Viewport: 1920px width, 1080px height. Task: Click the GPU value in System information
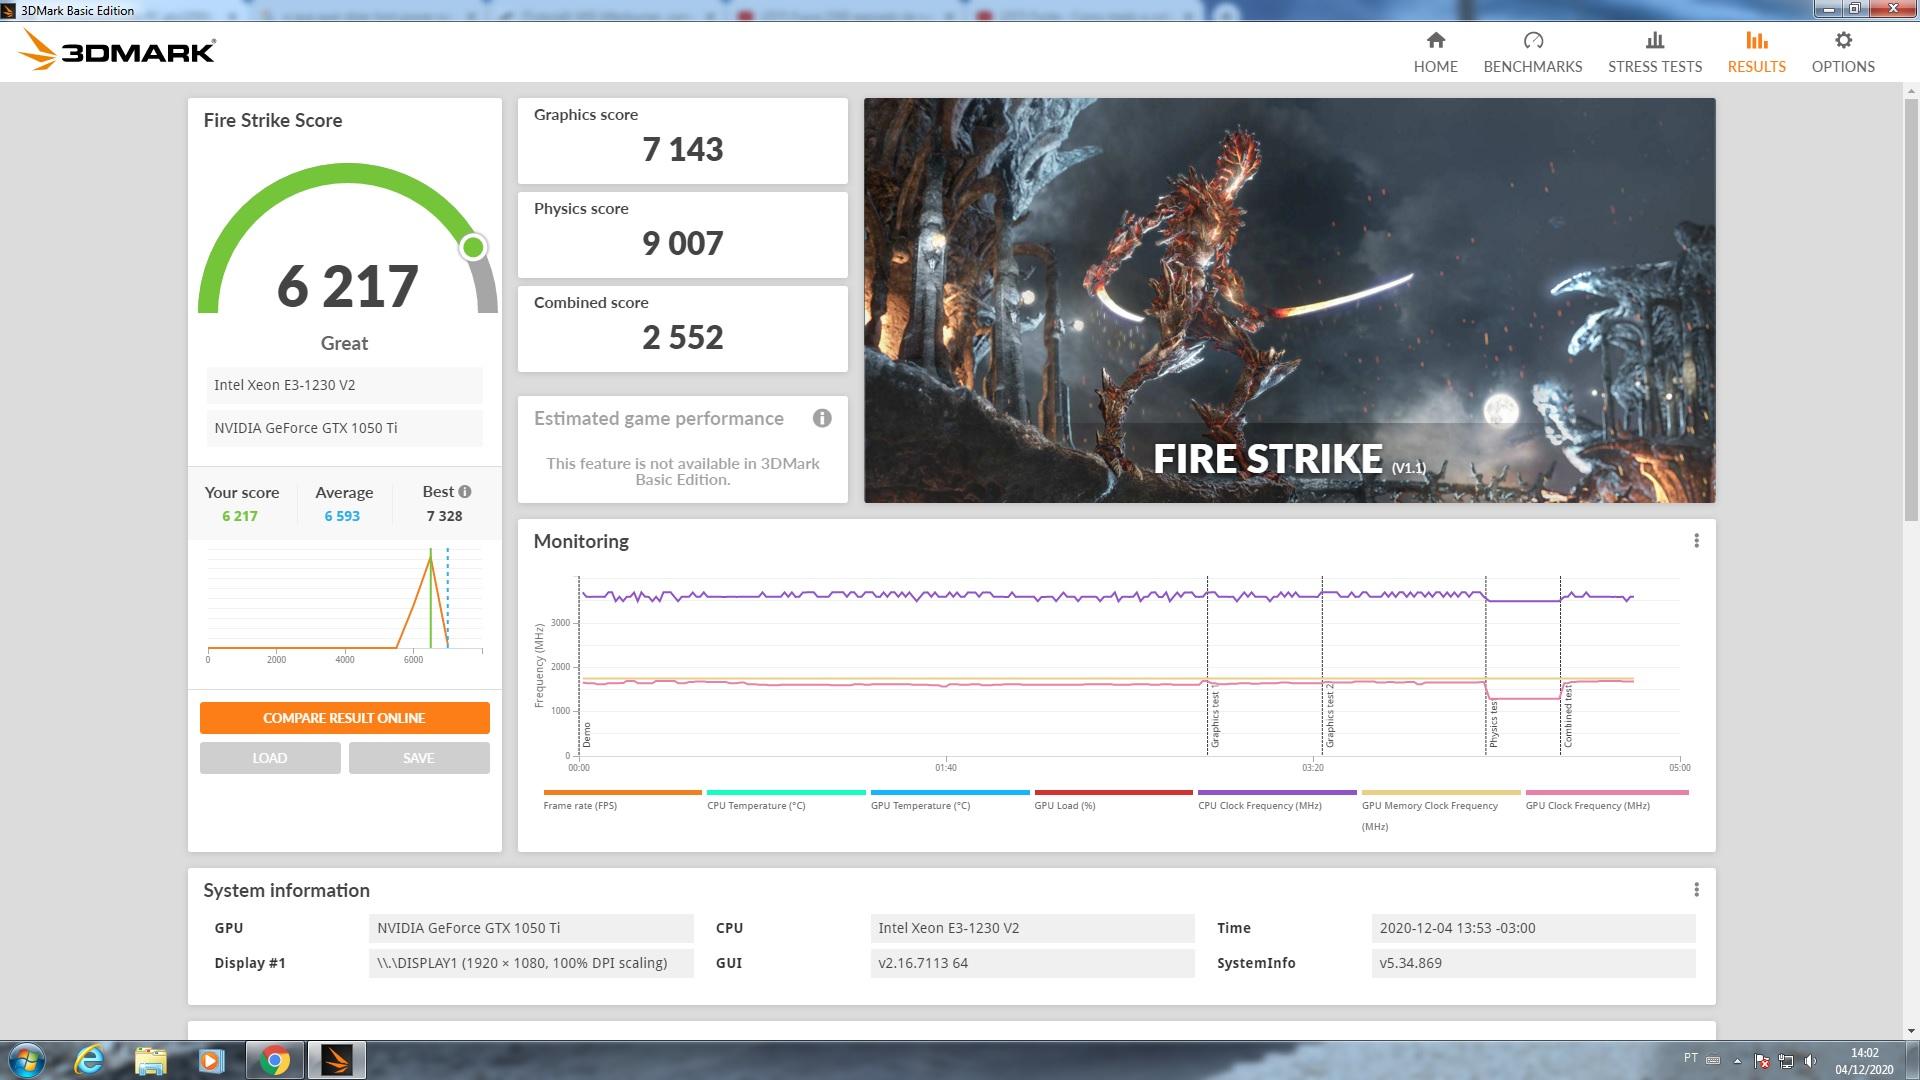coord(531,928)
